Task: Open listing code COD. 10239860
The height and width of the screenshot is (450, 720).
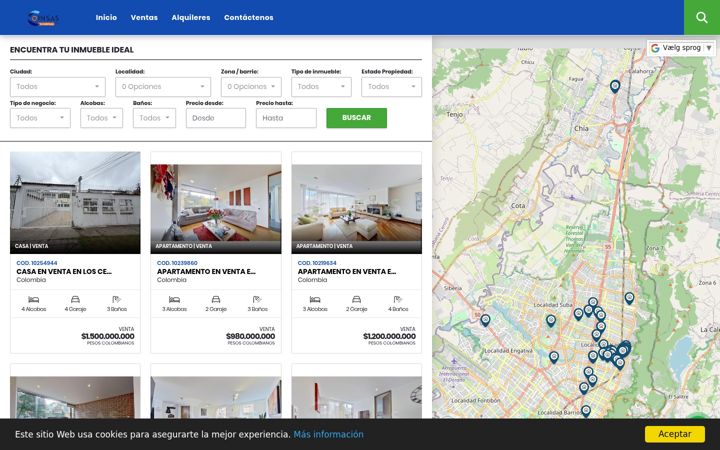Action: (x=177, y=263)
